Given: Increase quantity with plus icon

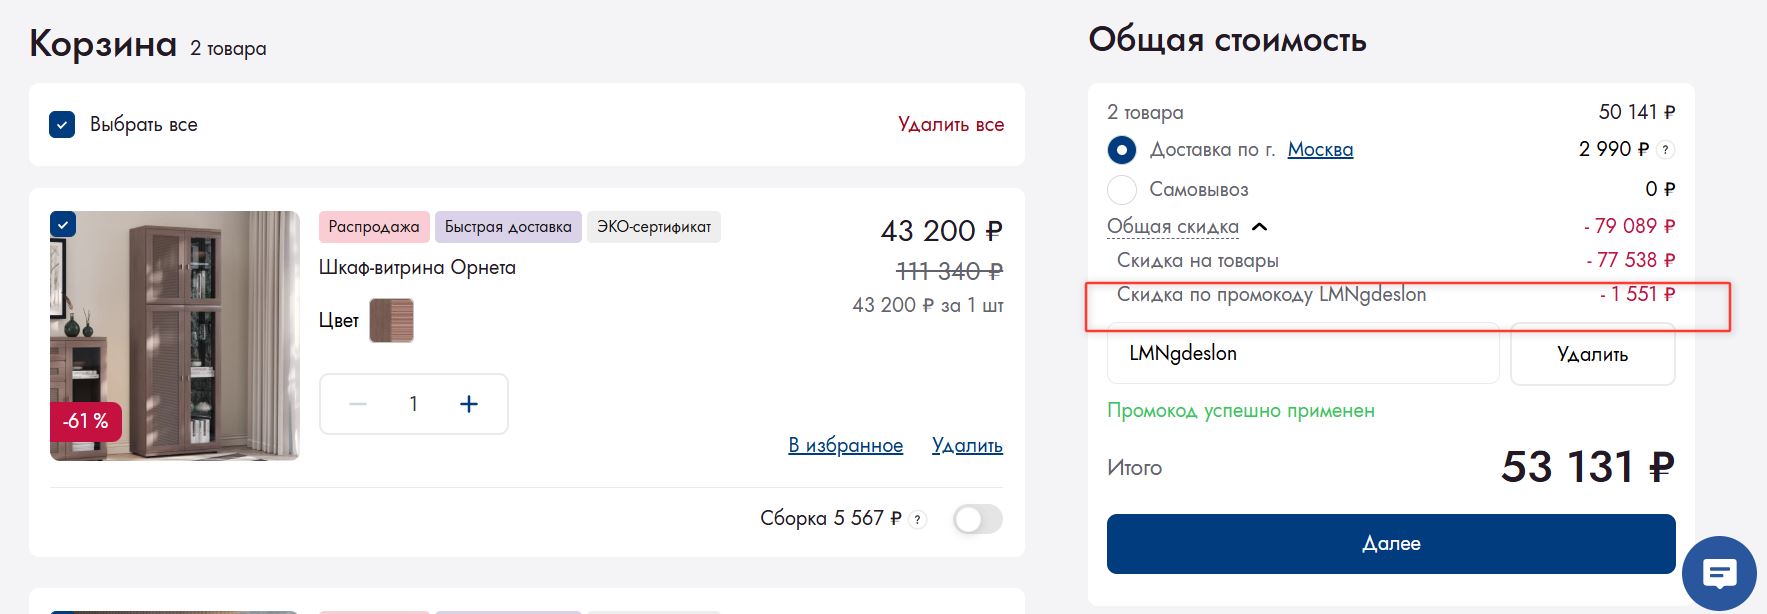Looking at the screenshot, I should 469,404.
